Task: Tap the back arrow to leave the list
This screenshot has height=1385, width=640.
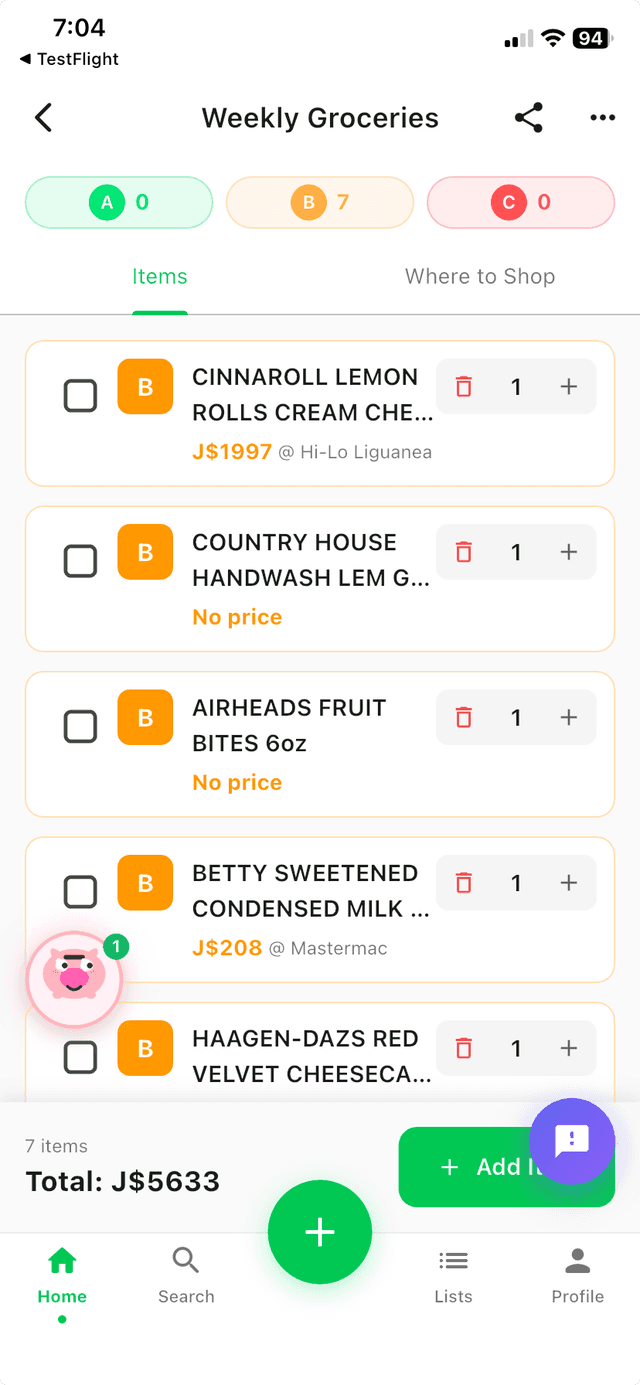Action: click(43, 117)
